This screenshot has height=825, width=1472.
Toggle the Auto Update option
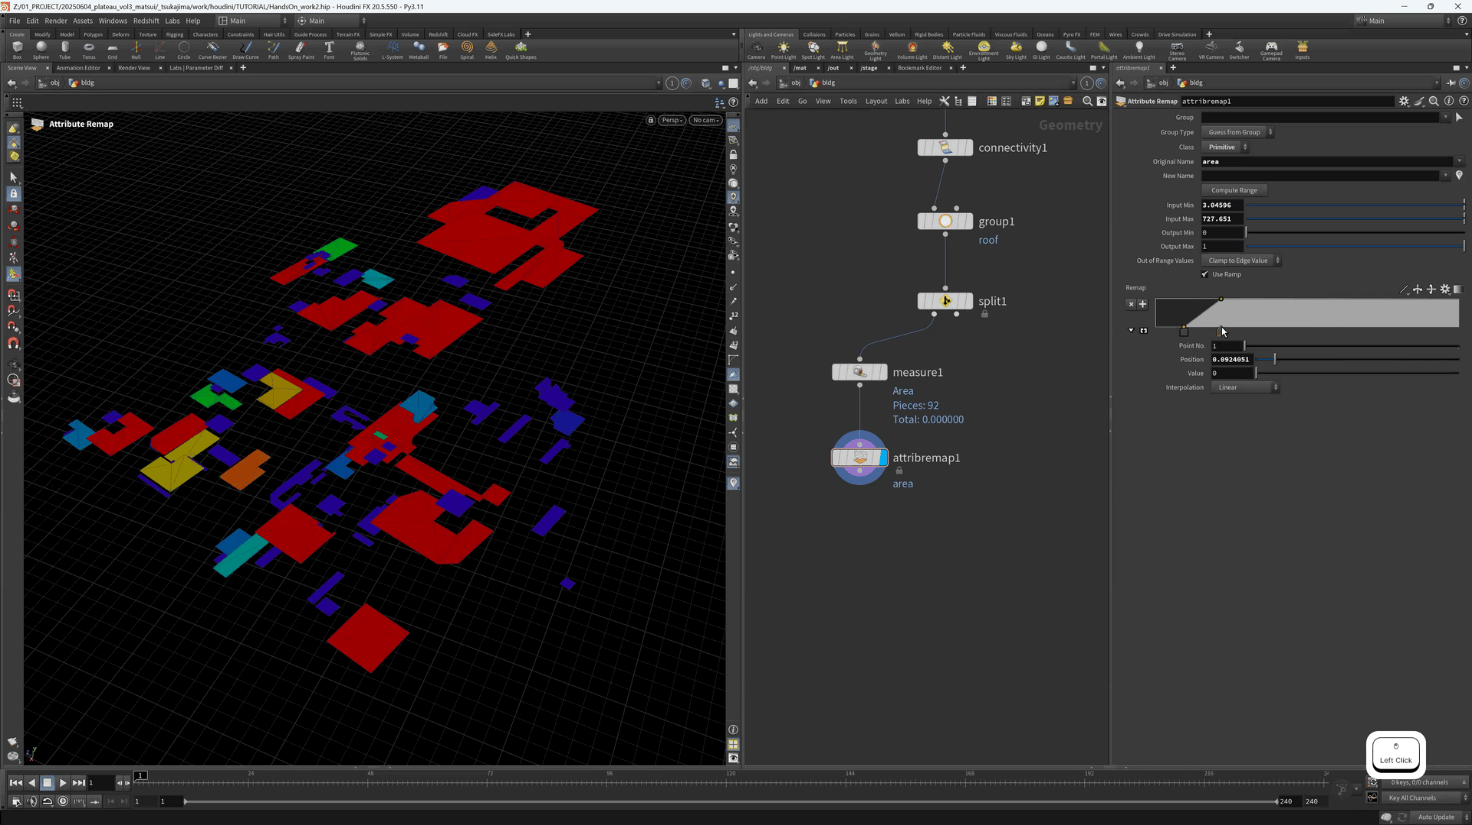coord(1435,817)
